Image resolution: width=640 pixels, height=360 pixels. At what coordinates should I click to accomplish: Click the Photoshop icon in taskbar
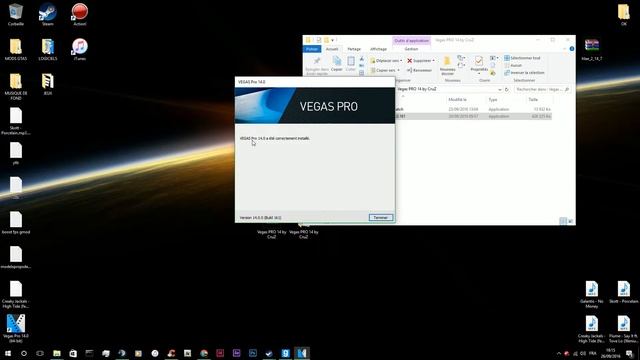coord(253,353)
